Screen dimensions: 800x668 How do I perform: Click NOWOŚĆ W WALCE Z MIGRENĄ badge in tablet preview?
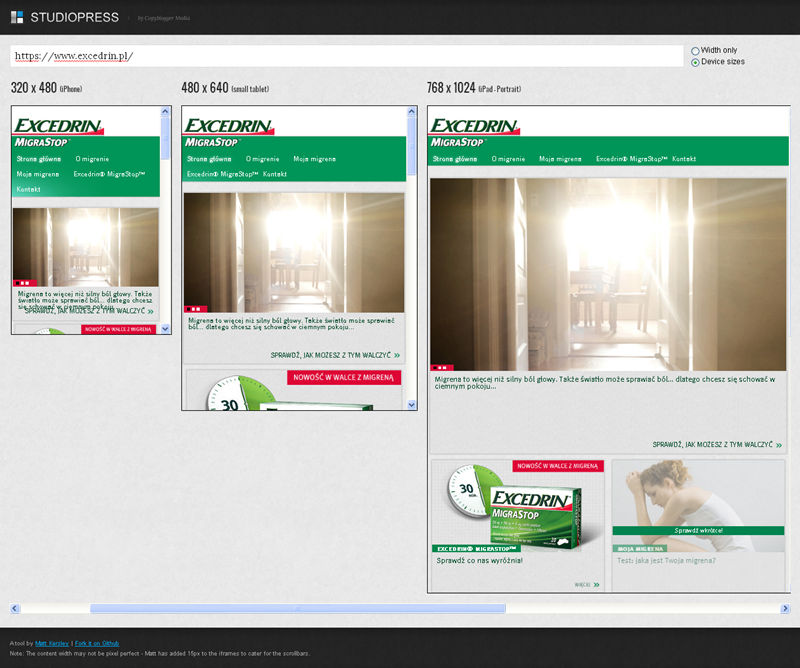344,378
